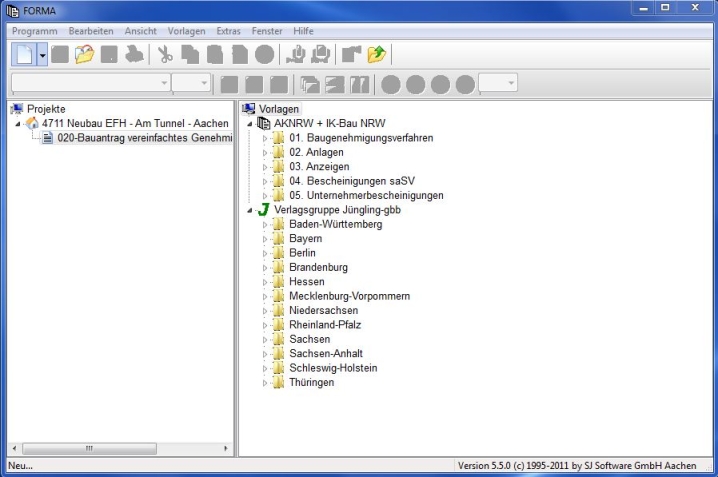Expand the Bayern folder node
This screenshot has height=477, width=718.
click(265, 239)
